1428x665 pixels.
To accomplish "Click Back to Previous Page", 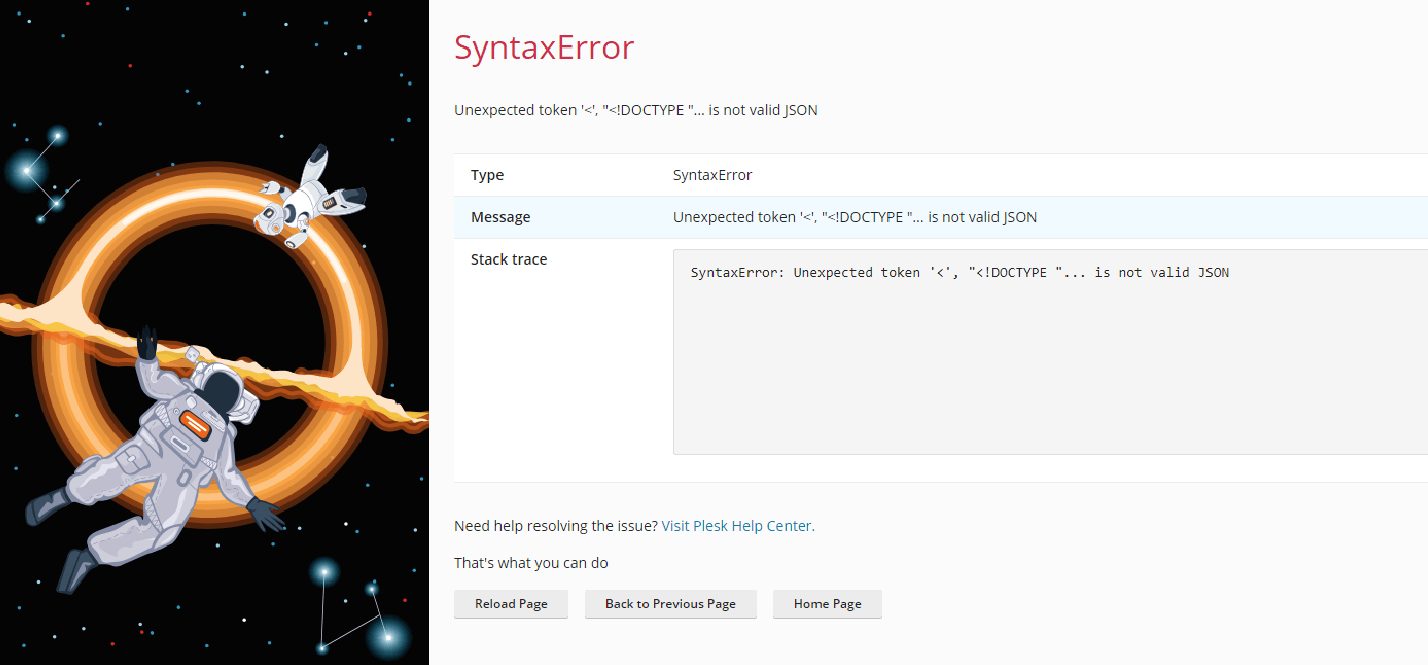I will click(670, 604).
